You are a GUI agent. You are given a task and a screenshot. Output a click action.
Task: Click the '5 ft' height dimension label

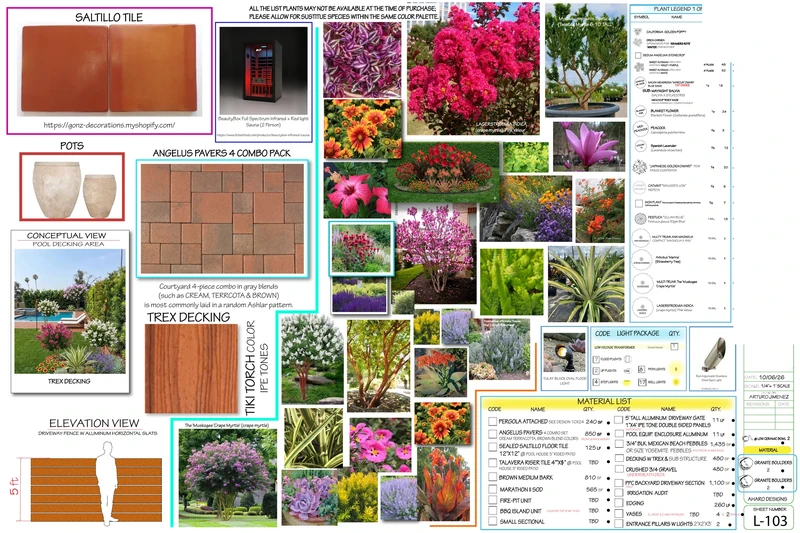pos(14,486)
